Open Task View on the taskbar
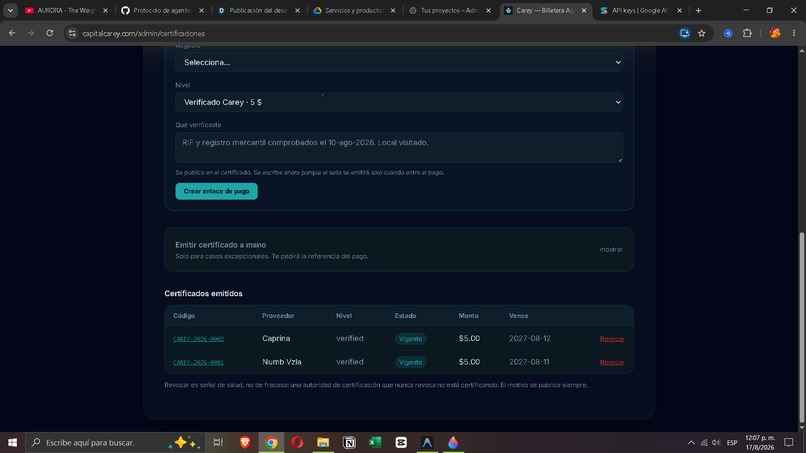 pos(218,442)
